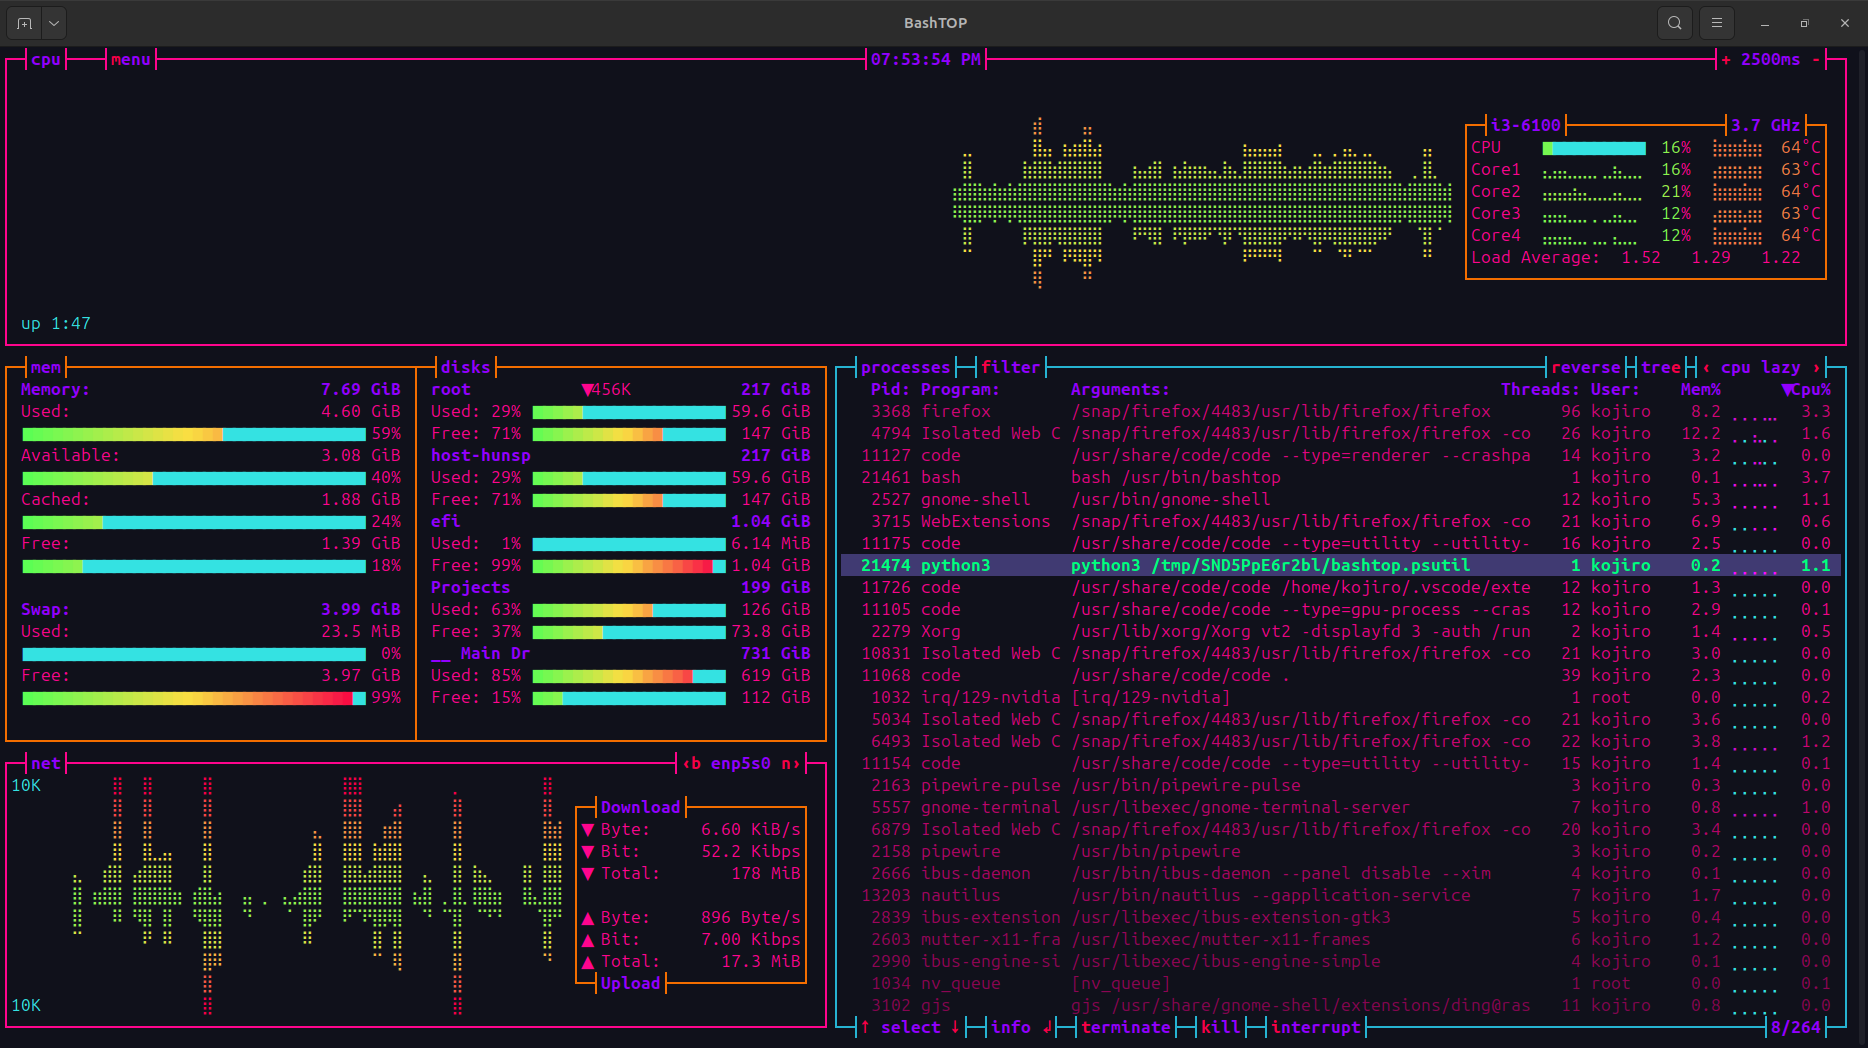Switch sorting column left arrow
Viewport: 1868px width, 1048px height.
click(x=1706, y=368)
